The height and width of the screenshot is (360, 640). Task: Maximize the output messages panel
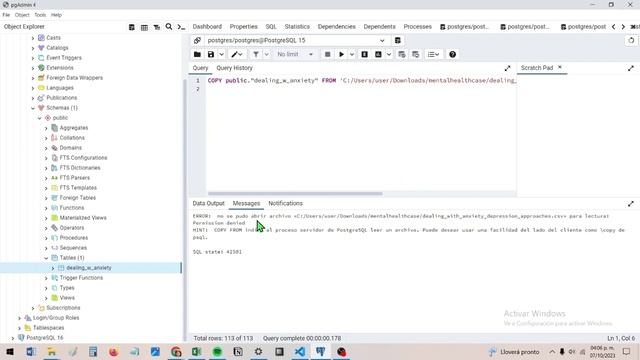631,203
